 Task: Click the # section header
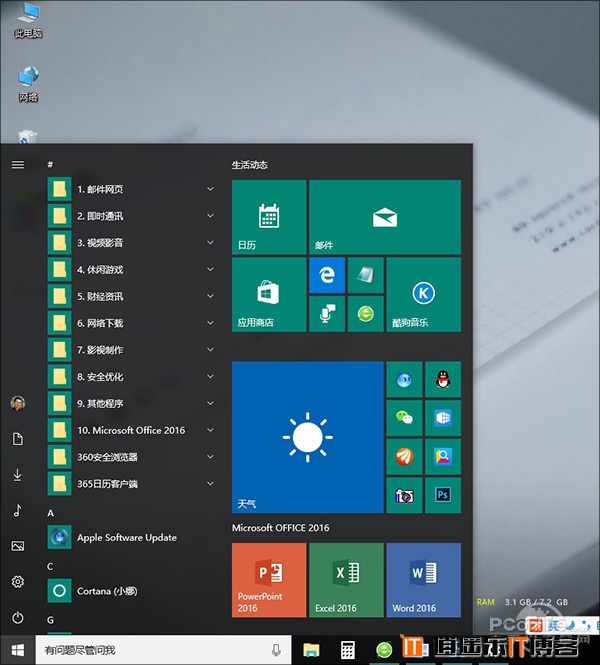click(50, 164)
